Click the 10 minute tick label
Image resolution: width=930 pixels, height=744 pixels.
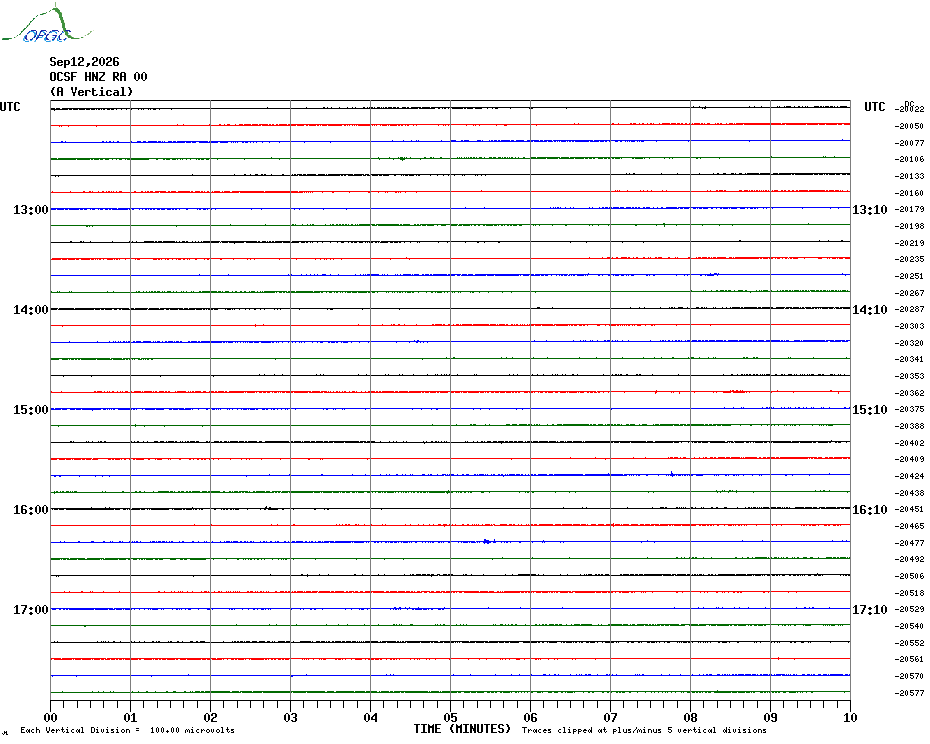[850, 718]
